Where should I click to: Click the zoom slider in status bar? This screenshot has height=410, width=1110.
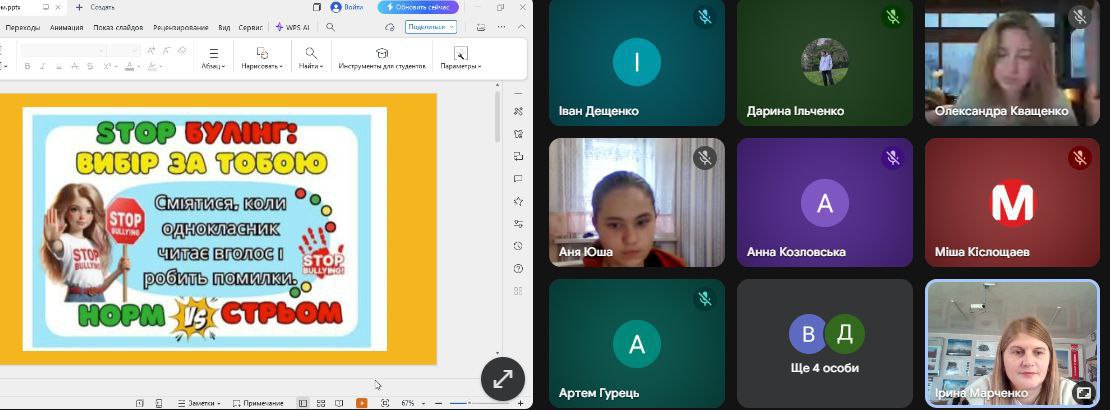[x=470, y=403]
